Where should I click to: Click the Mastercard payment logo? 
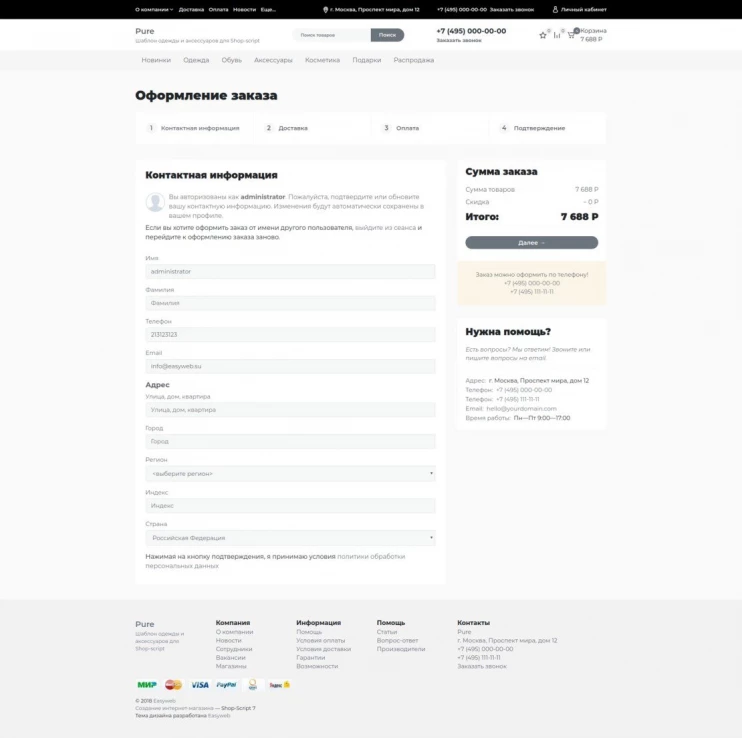click(x=173, y=685)
